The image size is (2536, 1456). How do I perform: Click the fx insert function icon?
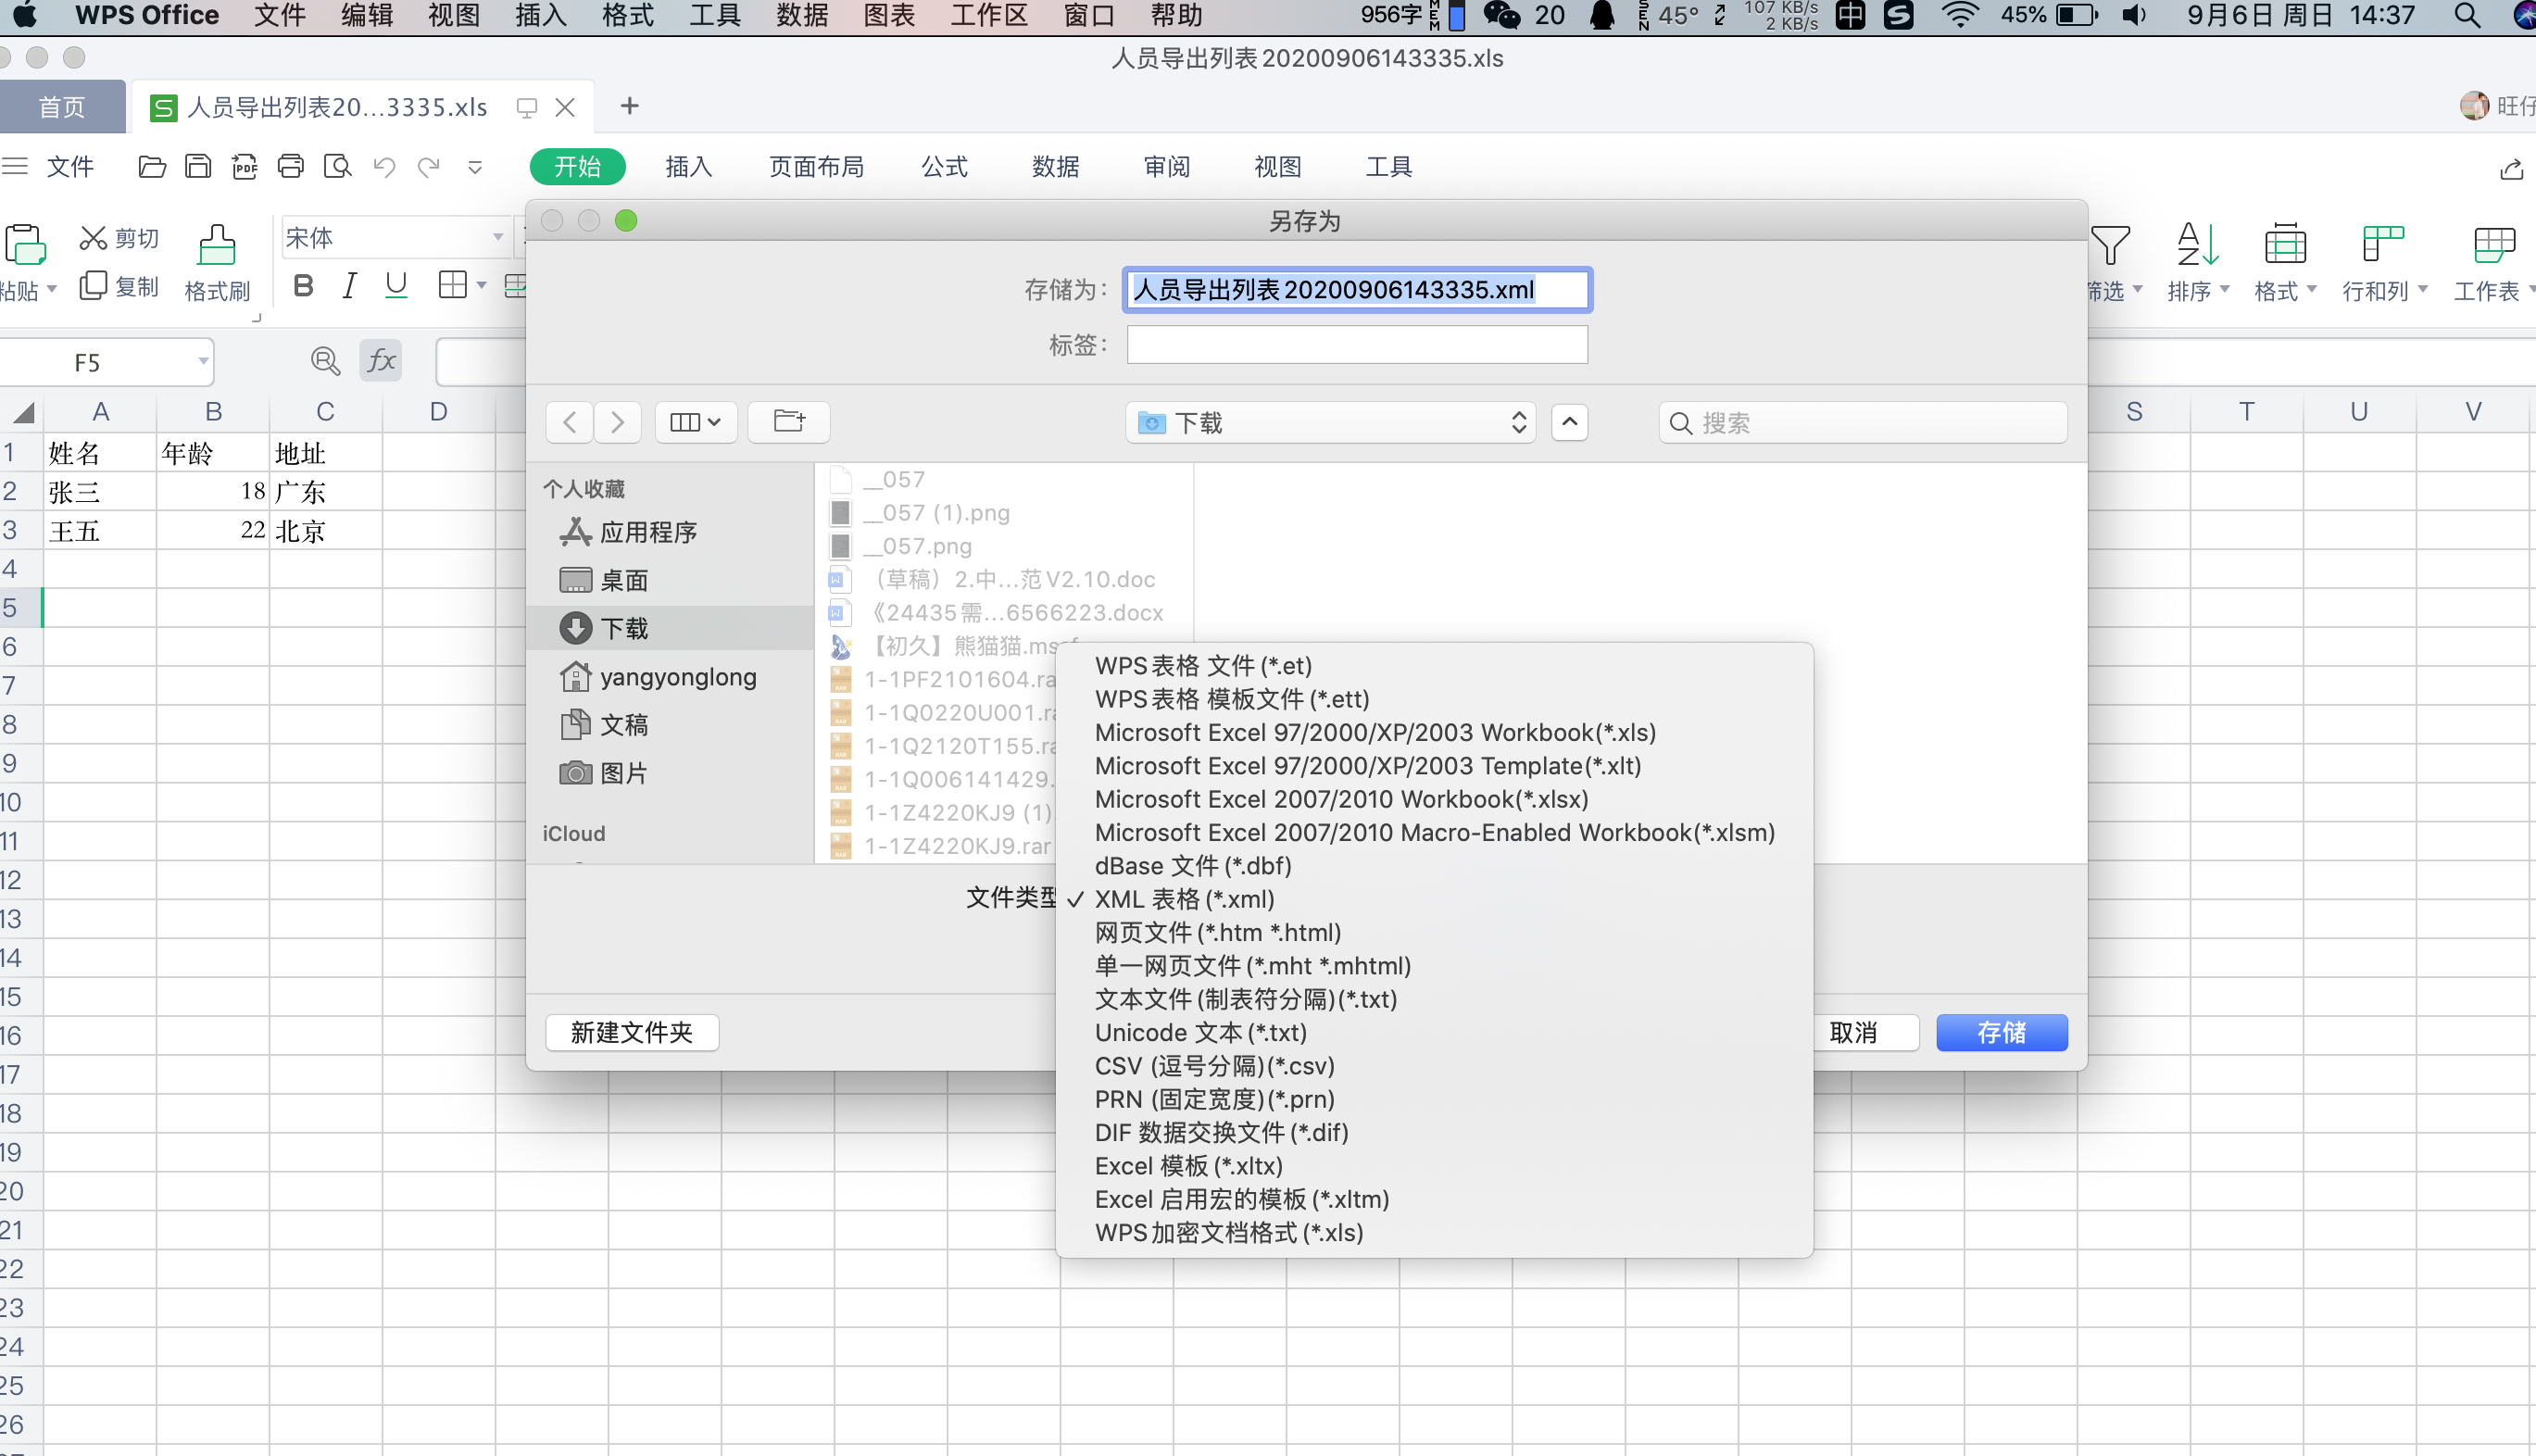click(381, 361)
